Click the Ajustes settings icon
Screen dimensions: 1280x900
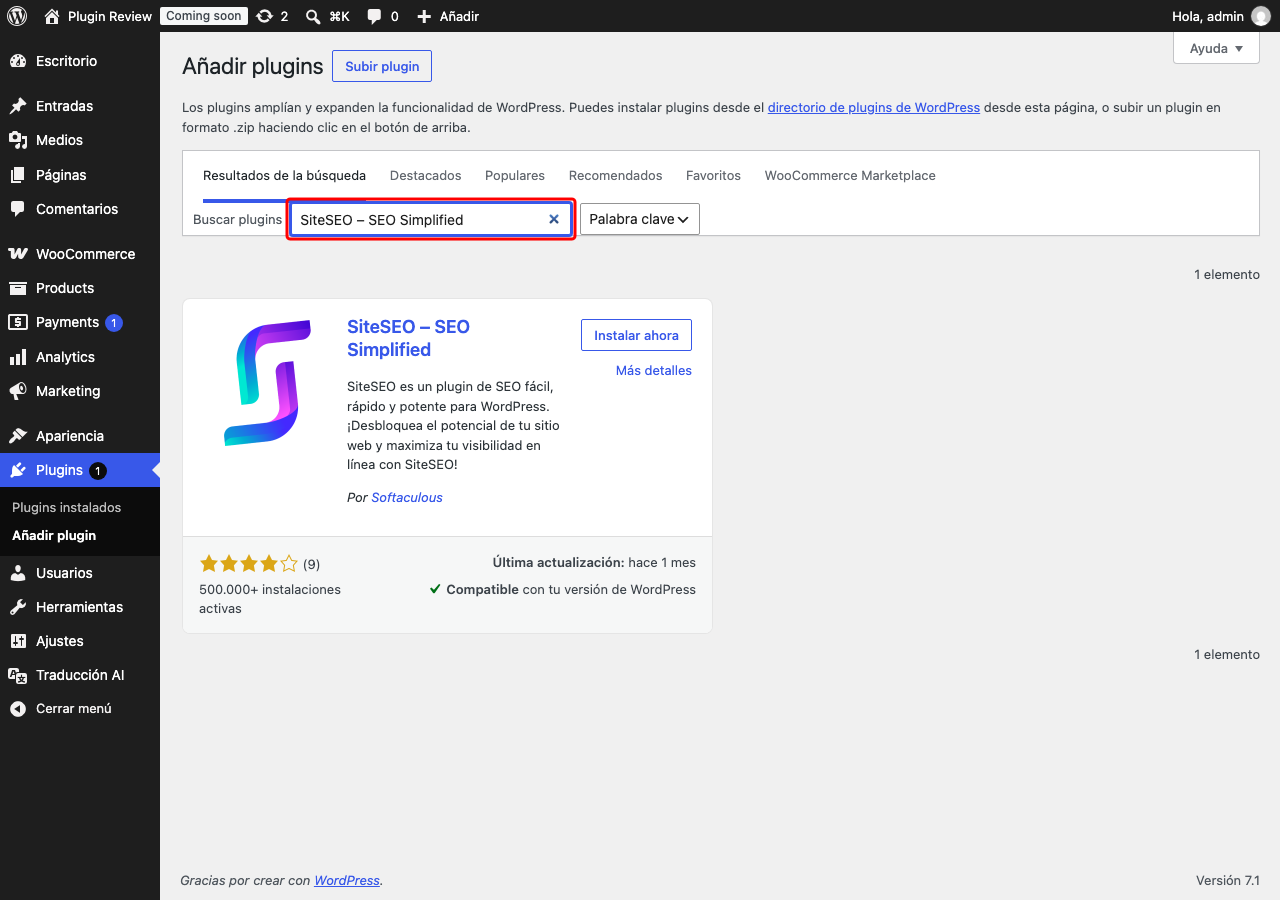(x=18, y=641)
